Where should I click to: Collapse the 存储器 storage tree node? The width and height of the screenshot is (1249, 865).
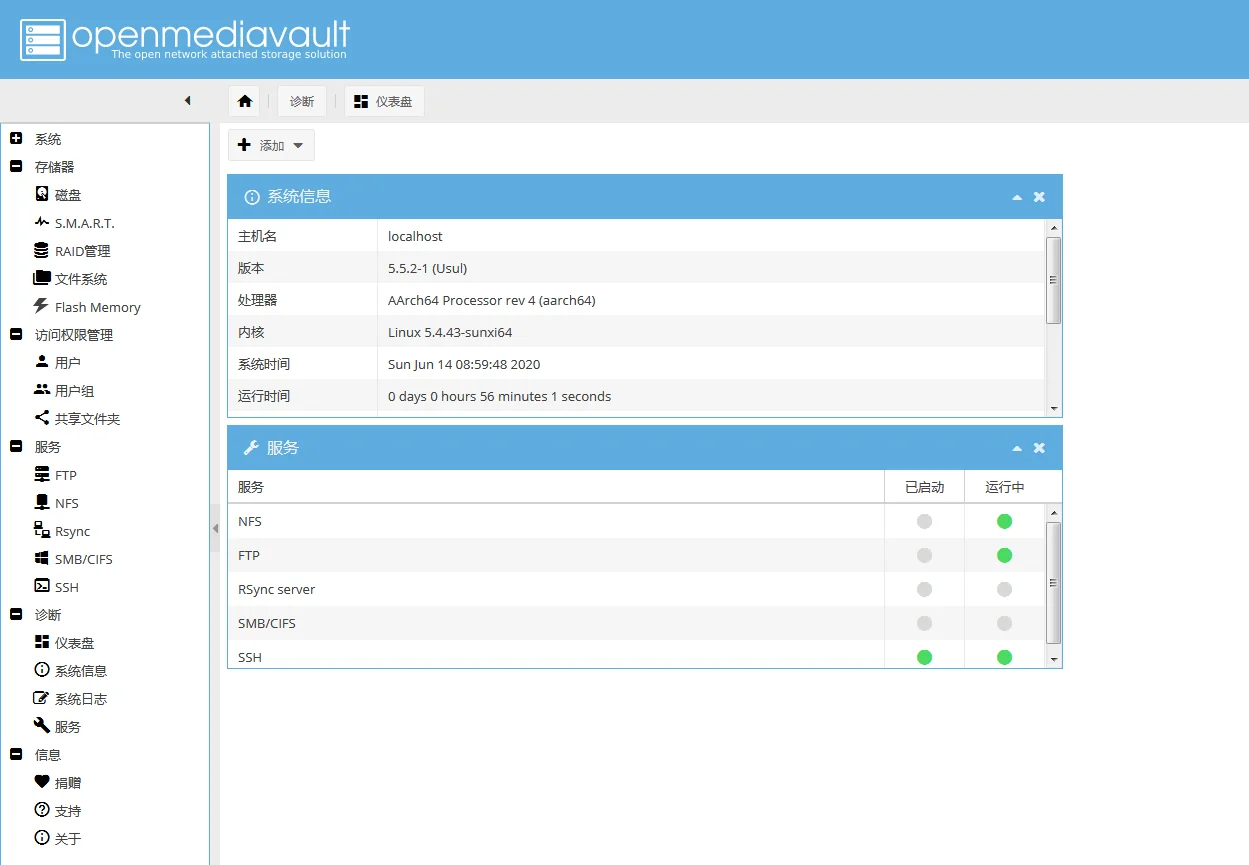16,167
